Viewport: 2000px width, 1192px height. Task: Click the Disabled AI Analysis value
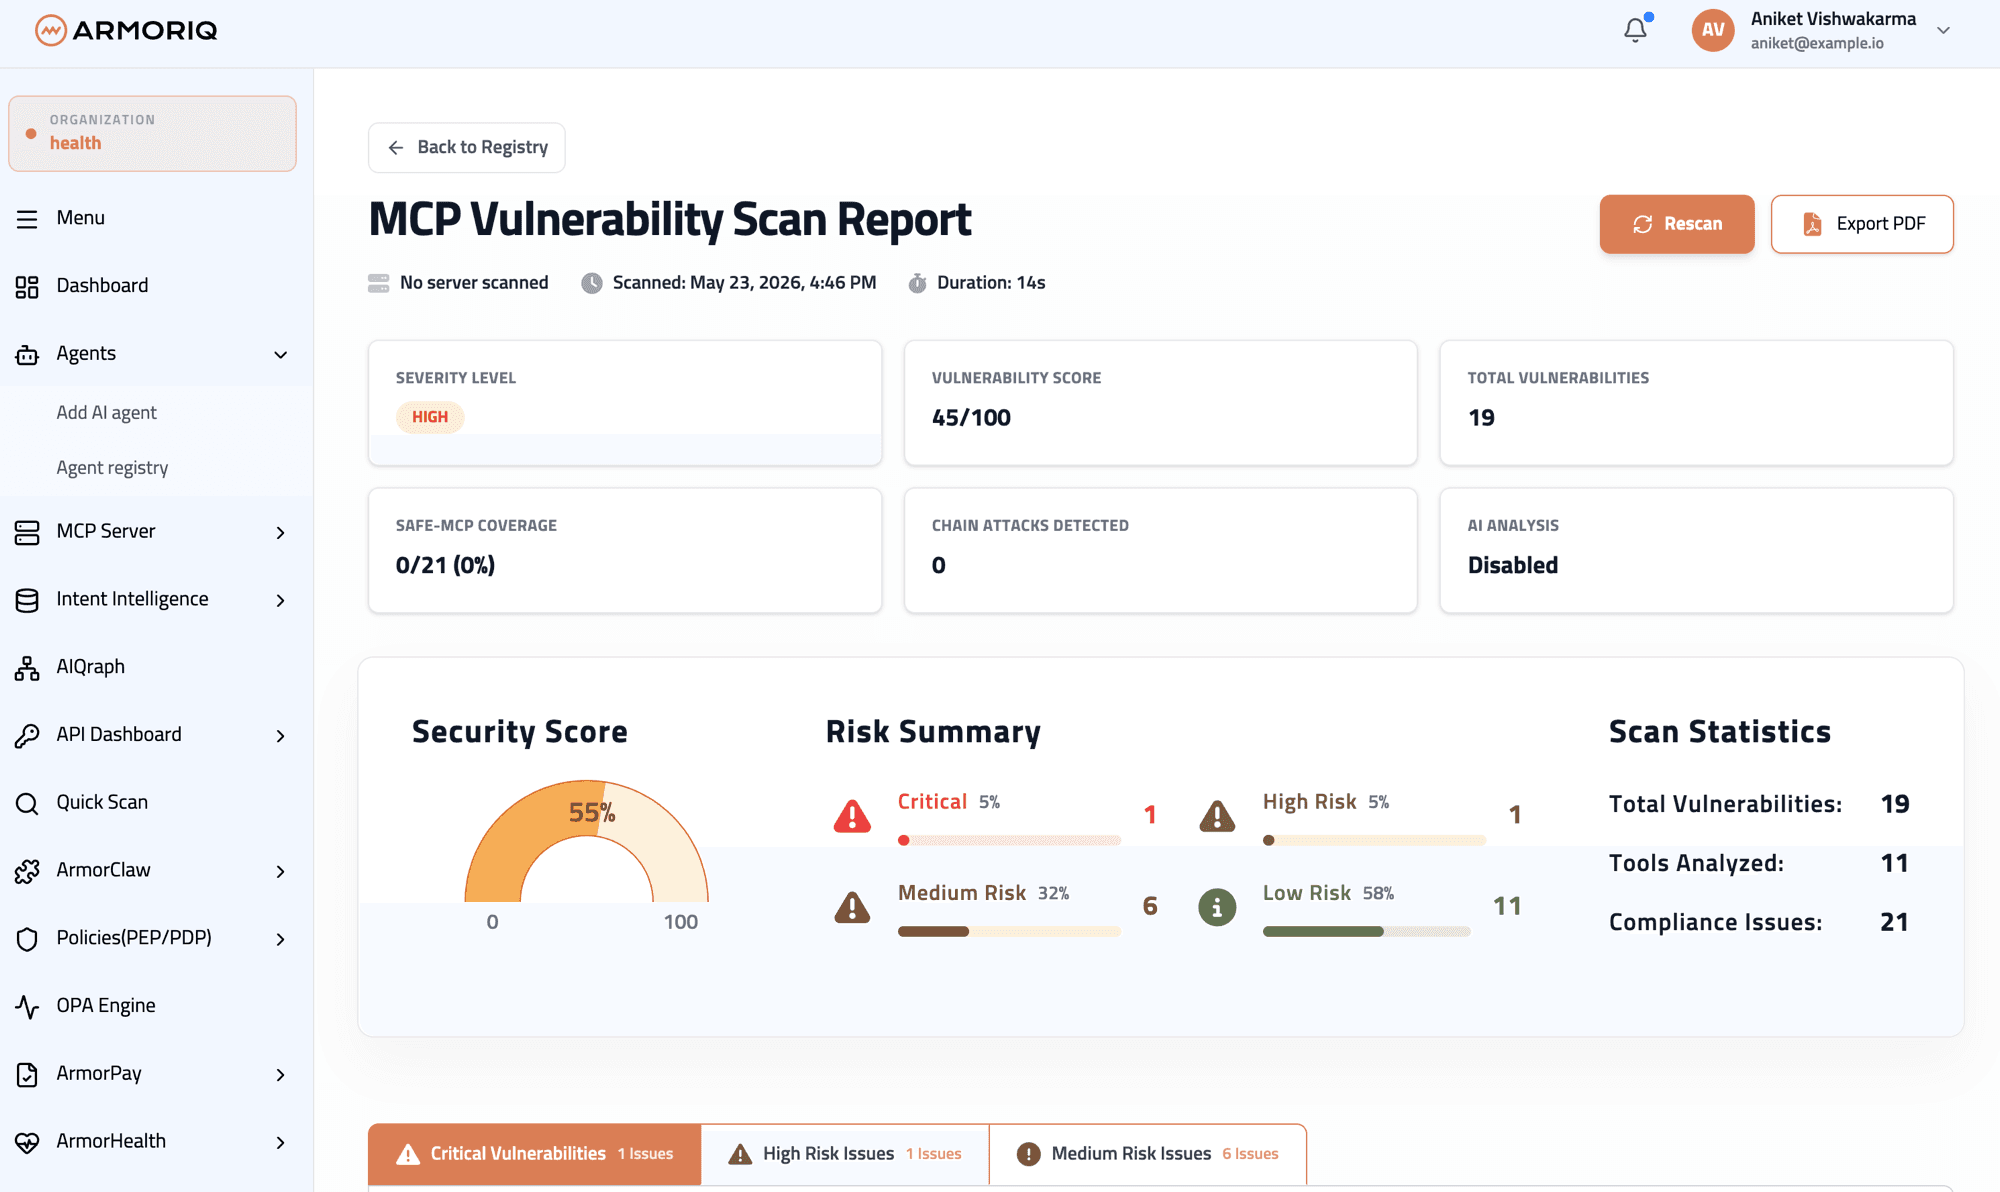(1513, 566)
